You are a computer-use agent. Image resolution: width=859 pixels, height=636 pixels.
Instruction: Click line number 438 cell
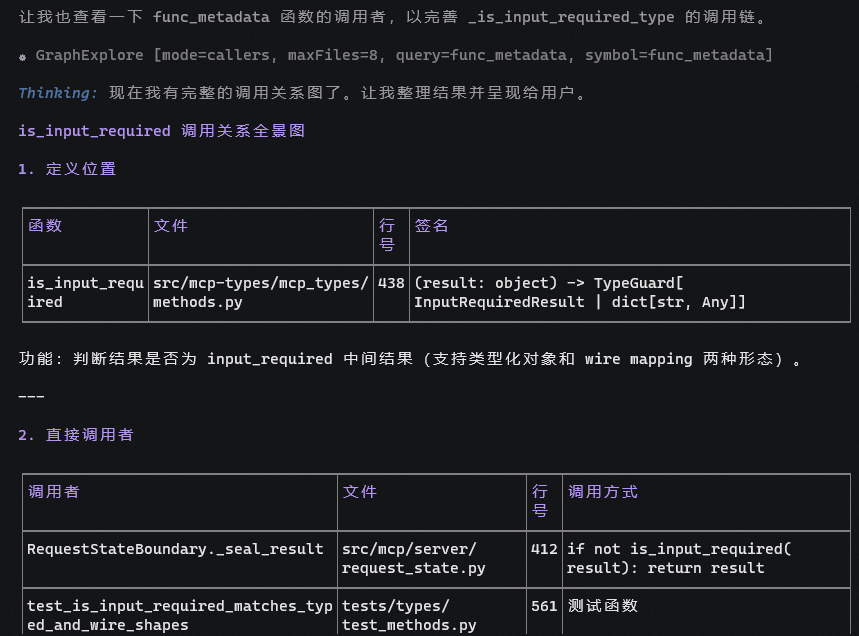pyautogui.click(x=391, y=283)
